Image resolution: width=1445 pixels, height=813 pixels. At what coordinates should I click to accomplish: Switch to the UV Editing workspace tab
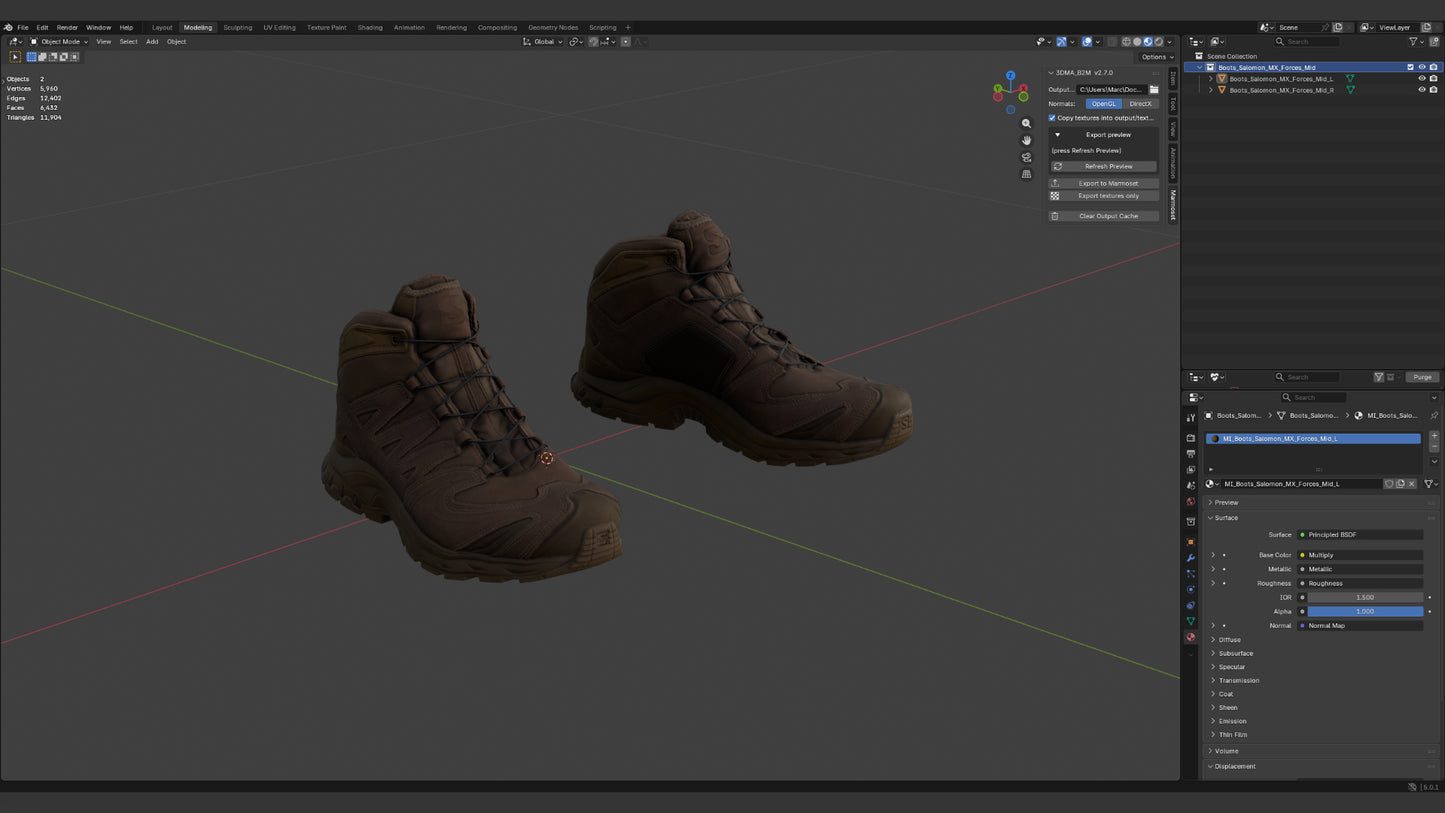(279, 27)
